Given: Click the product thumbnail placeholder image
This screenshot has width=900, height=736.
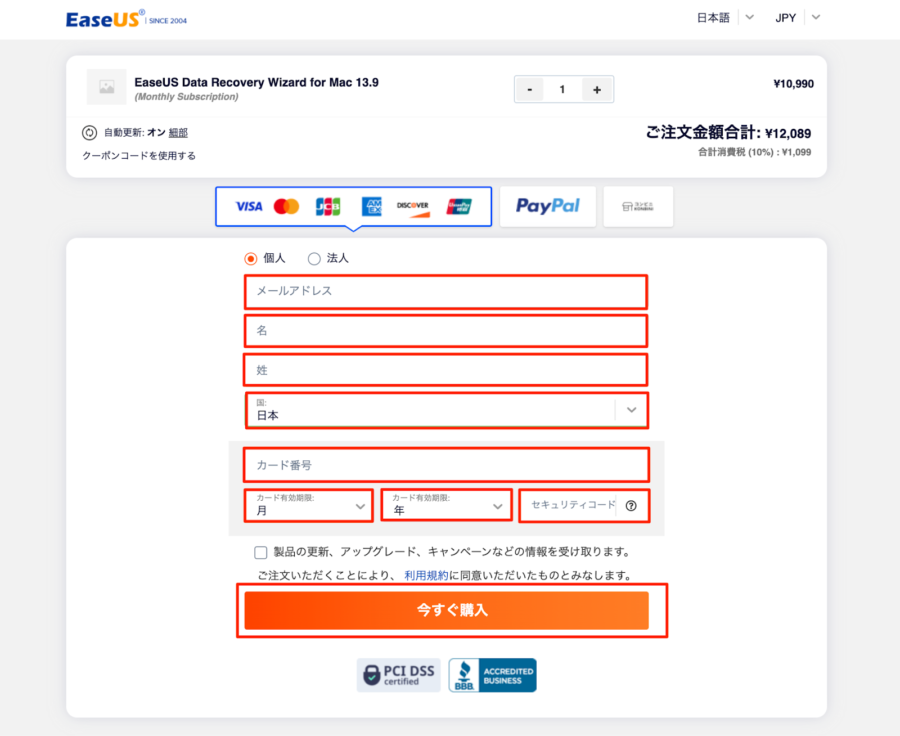Looking at the screenshot, I should [x=106, y=87].
